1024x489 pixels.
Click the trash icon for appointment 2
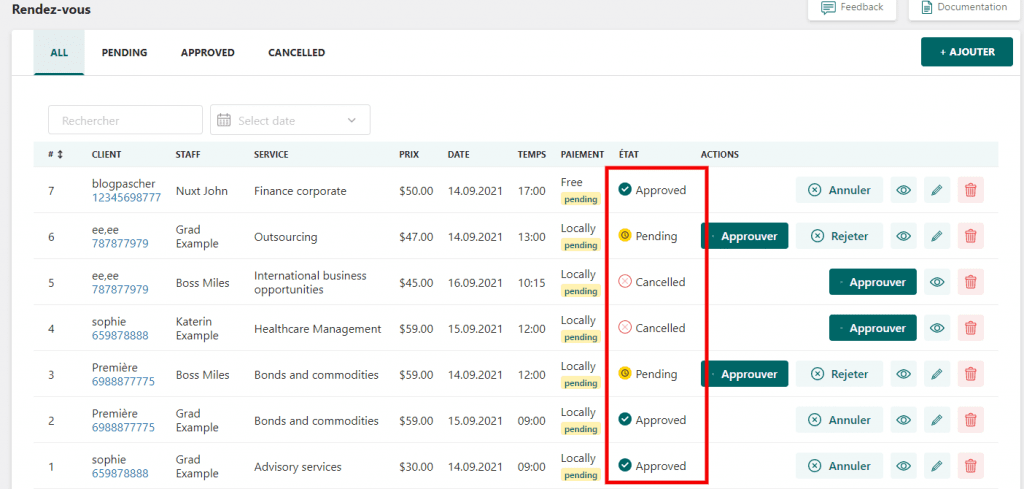pyautogui.click(x=969, y=420)
